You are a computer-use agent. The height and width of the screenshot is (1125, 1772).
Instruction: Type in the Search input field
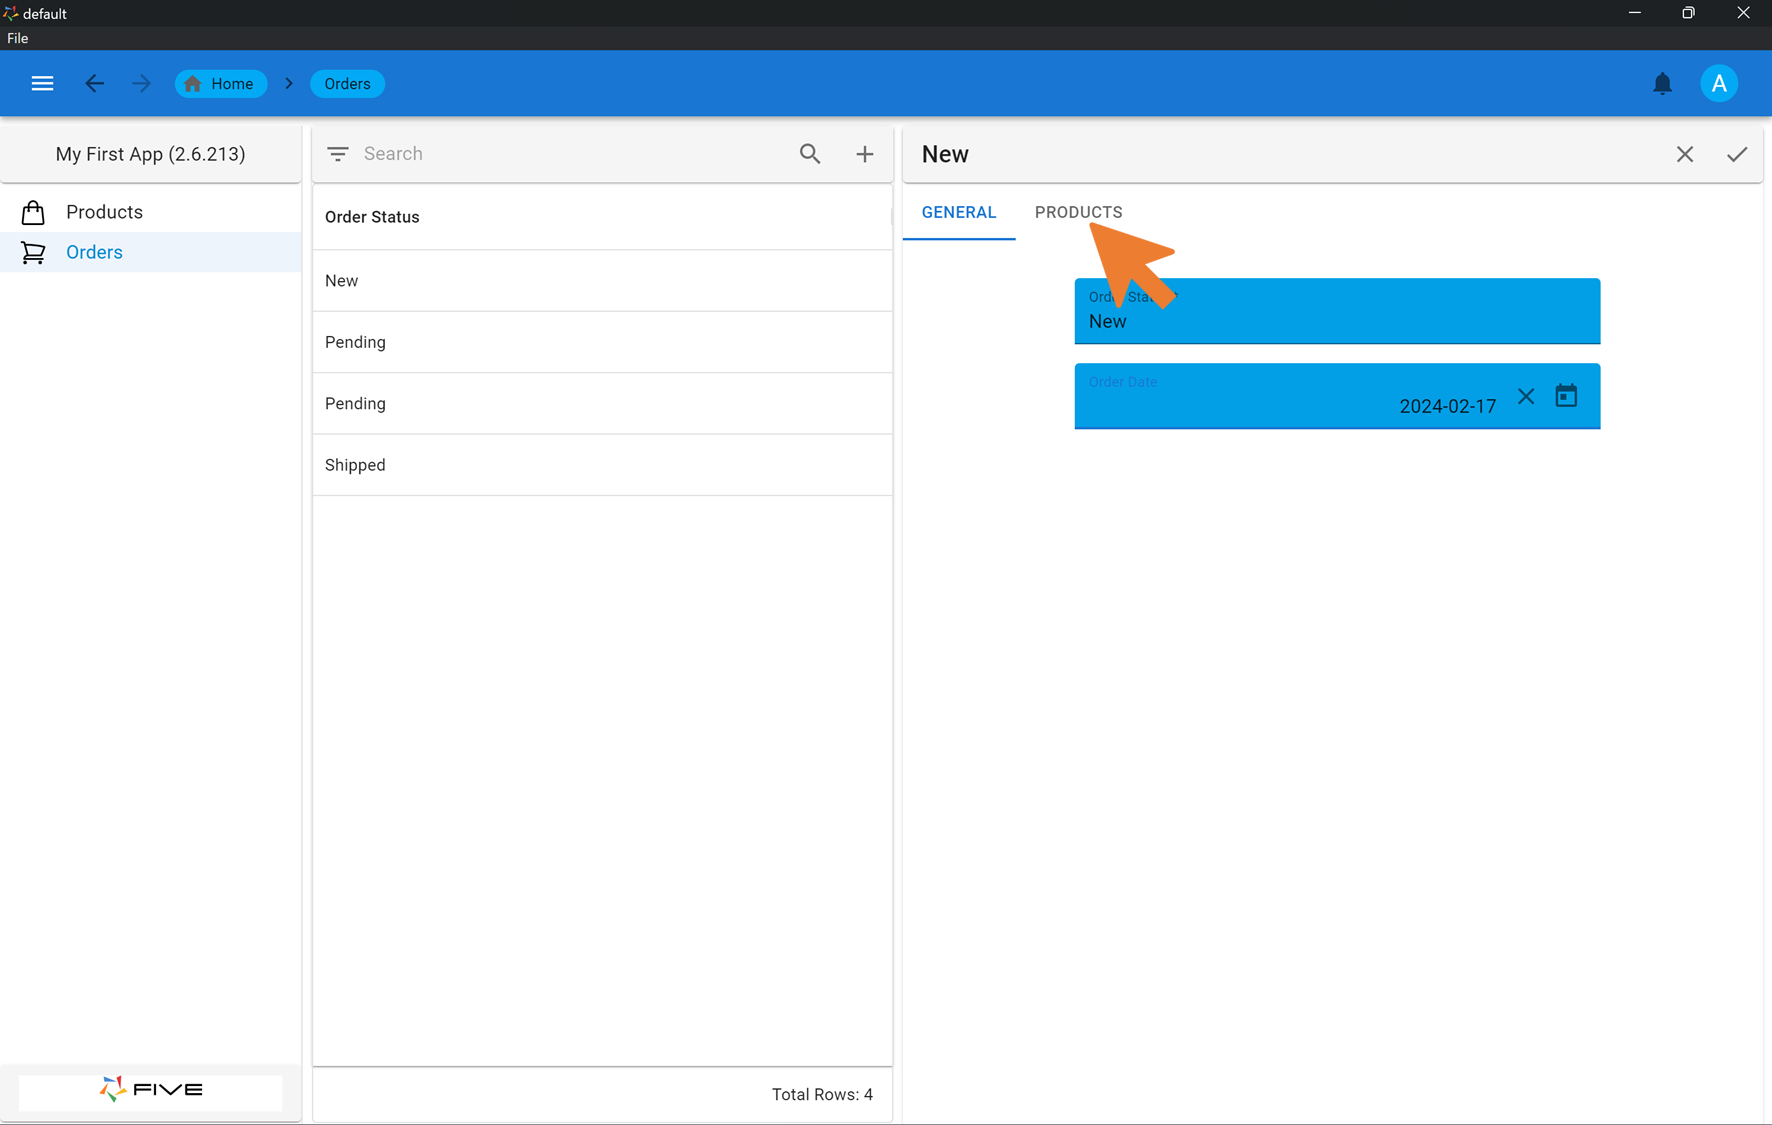[550, 154]
